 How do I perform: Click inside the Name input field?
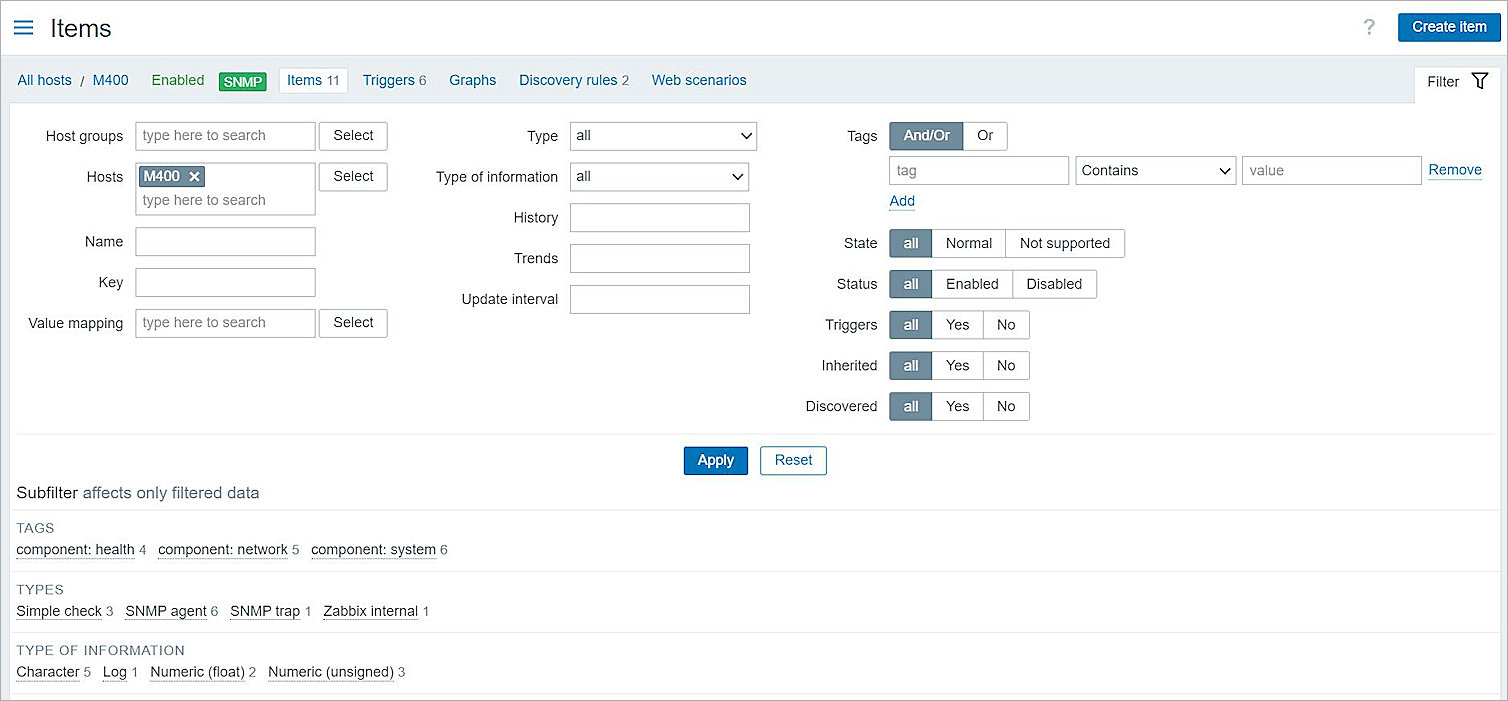[x=225, y=241]
